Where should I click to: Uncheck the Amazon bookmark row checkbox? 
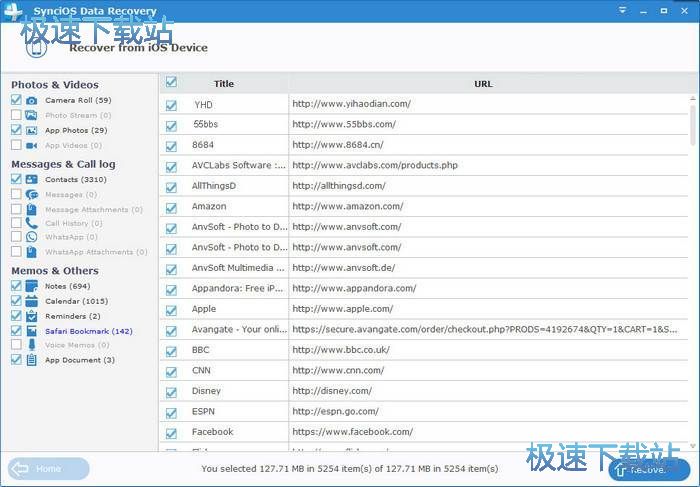[x=171, y=208]
